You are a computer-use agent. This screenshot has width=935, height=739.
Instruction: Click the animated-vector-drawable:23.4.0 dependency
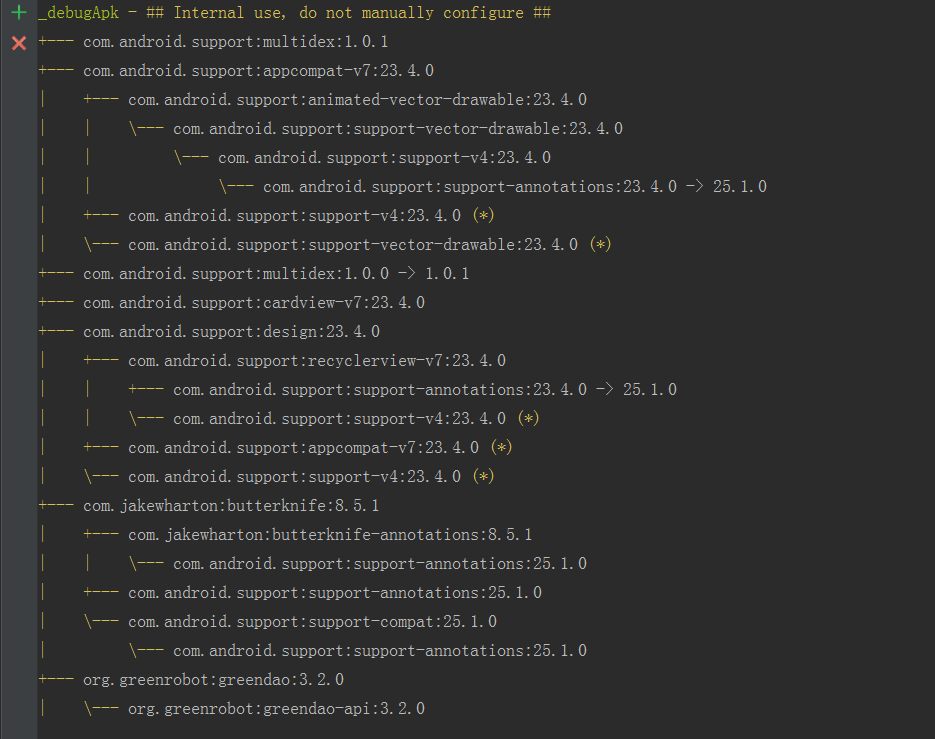(x=357, y=100)
